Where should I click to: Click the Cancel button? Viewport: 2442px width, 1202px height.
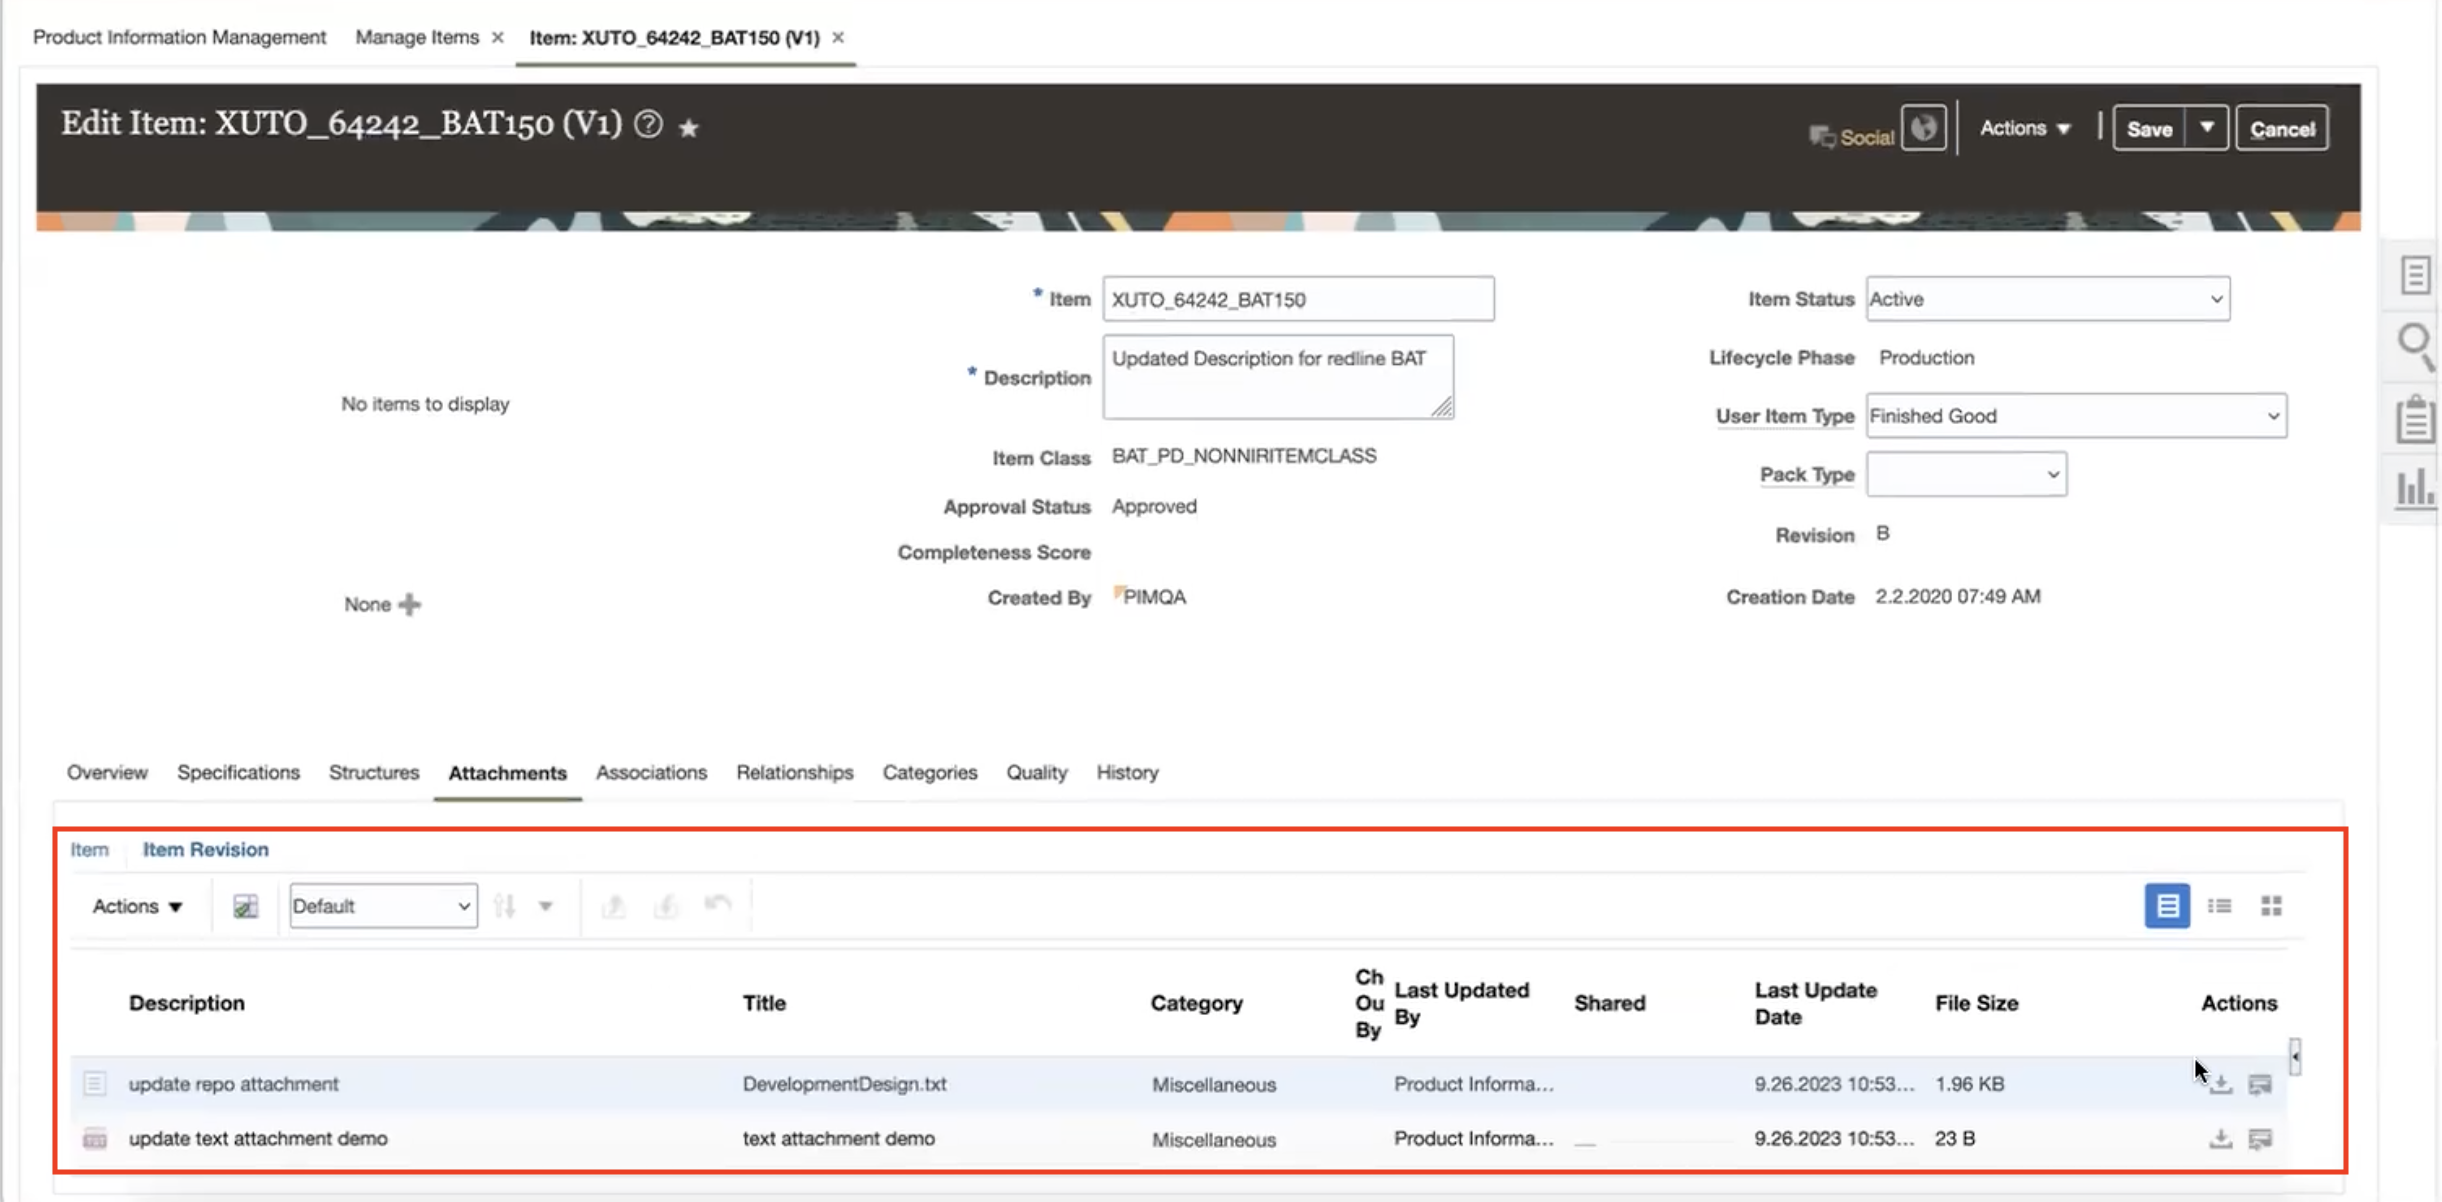[x=2282, y=129]
